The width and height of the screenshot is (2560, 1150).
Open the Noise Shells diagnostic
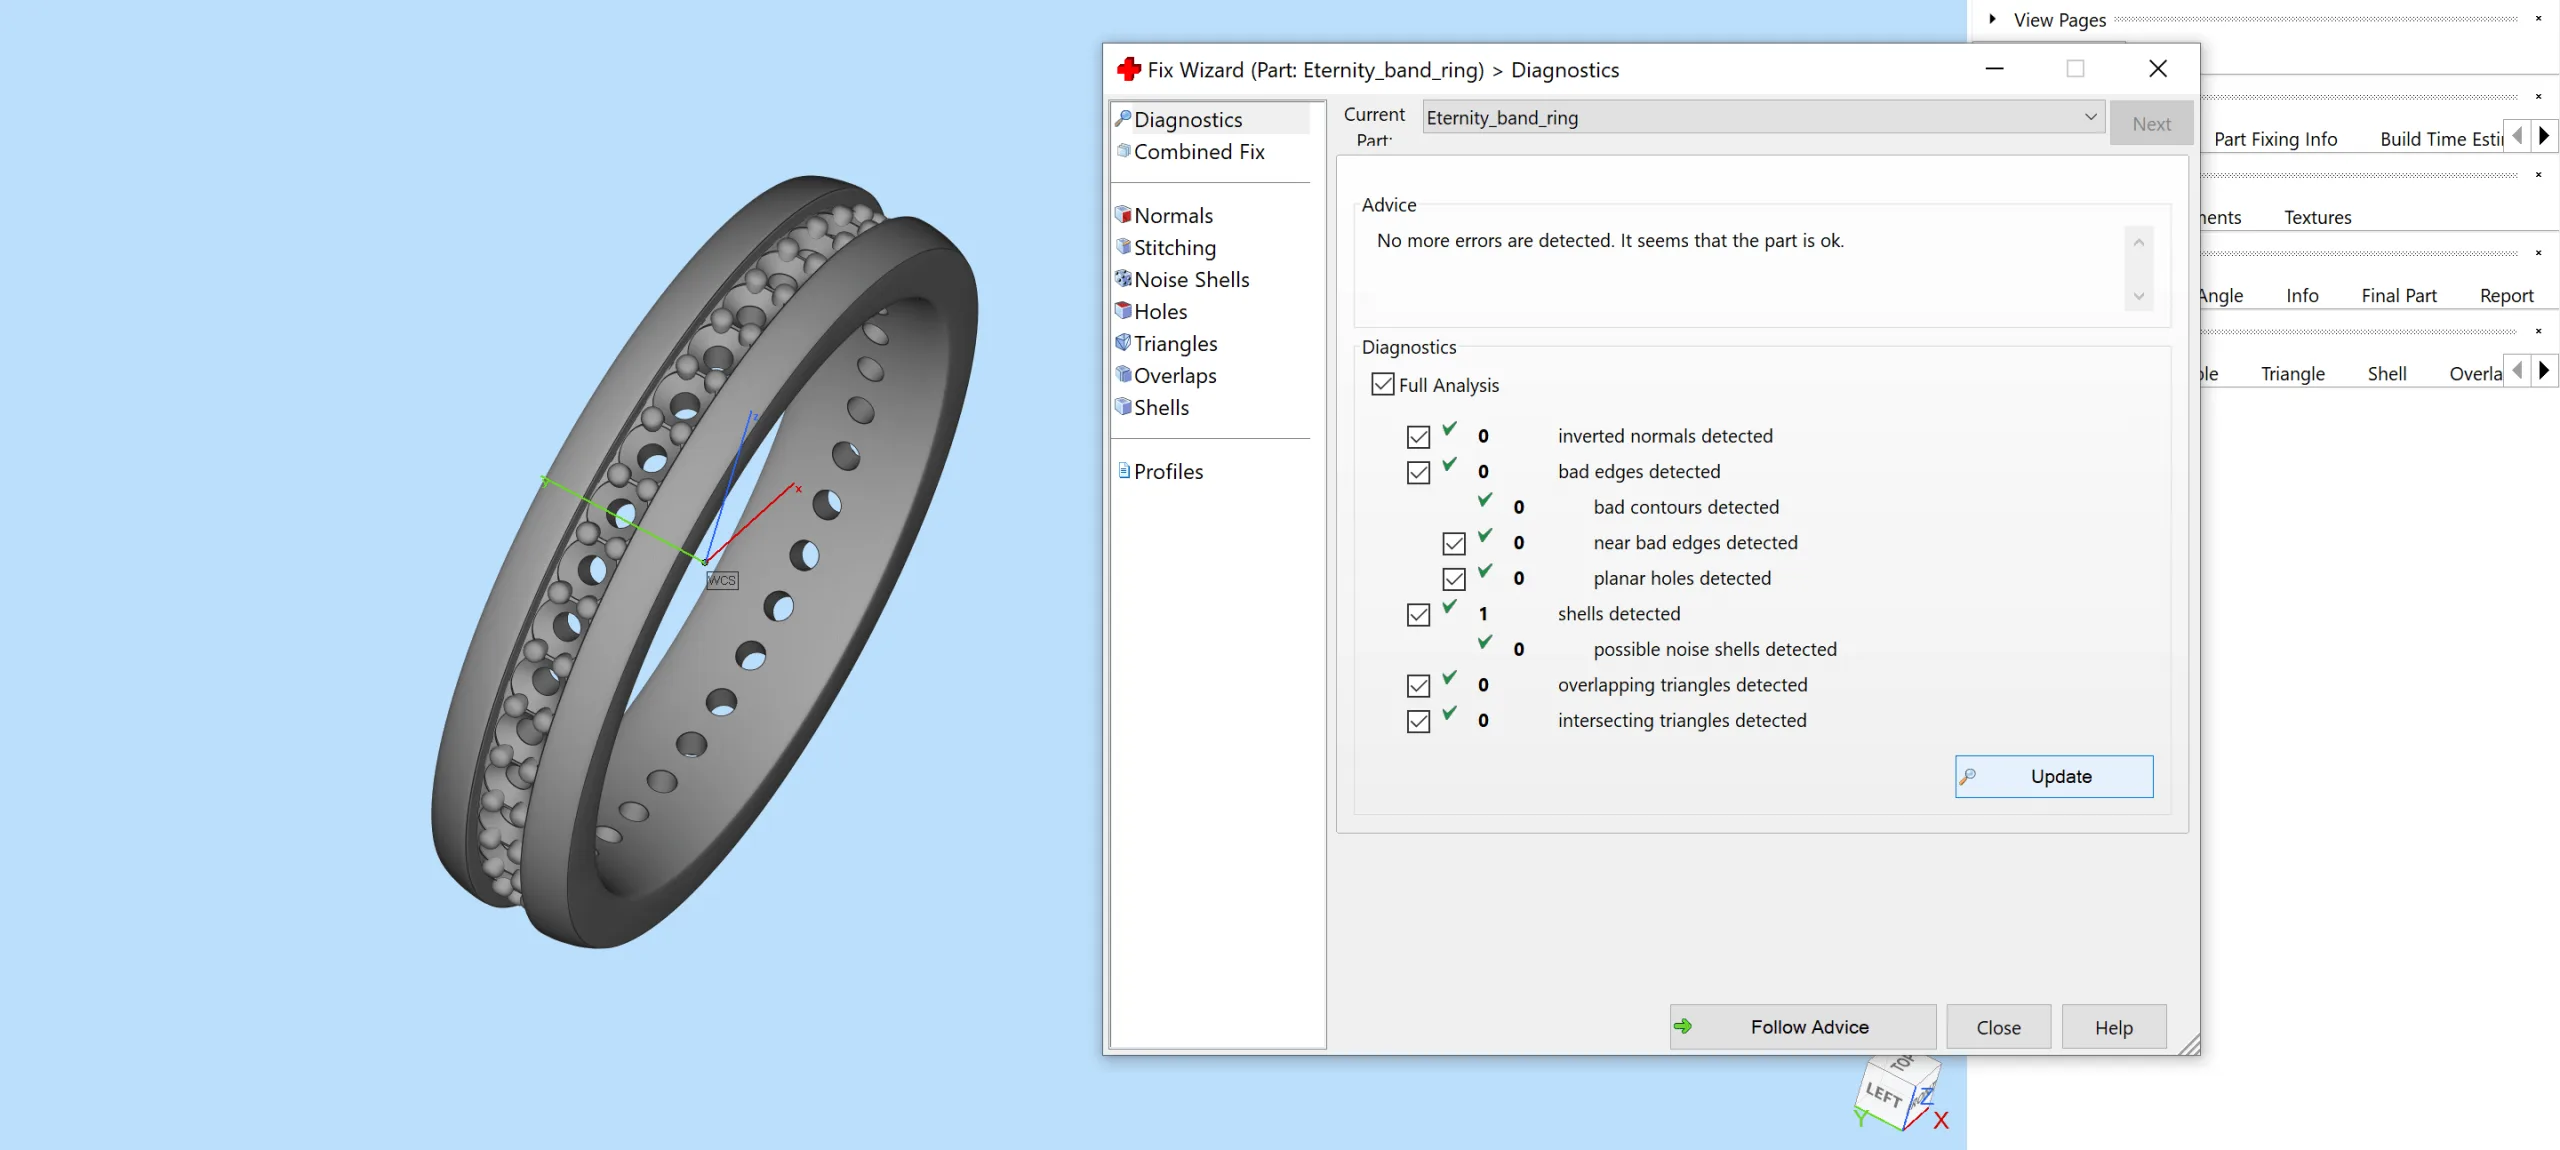(x=1190, y=278)
